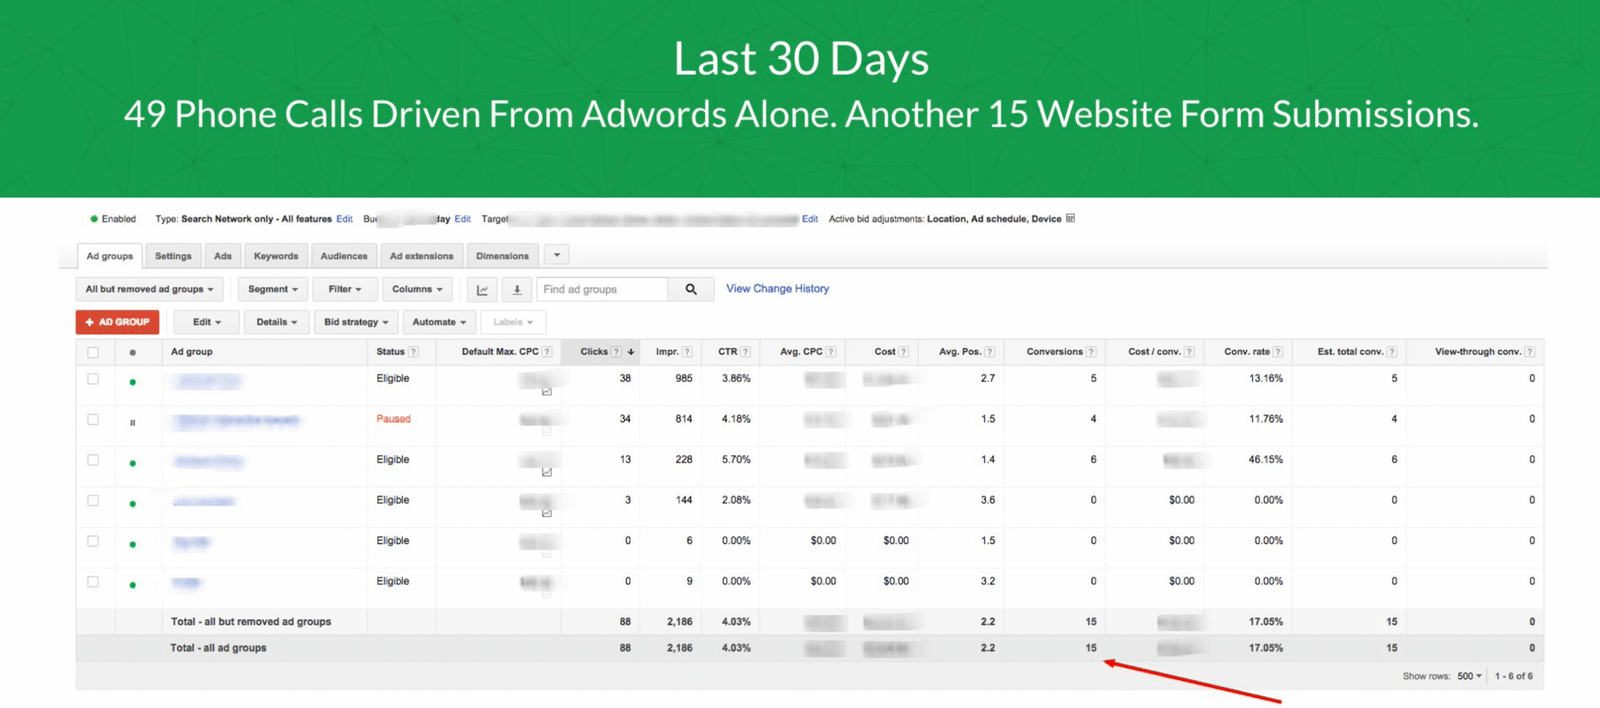Tick the checkbox for the row with 6 impressions
This screenshot has width=1600, height=708.
tap(93, 541)
